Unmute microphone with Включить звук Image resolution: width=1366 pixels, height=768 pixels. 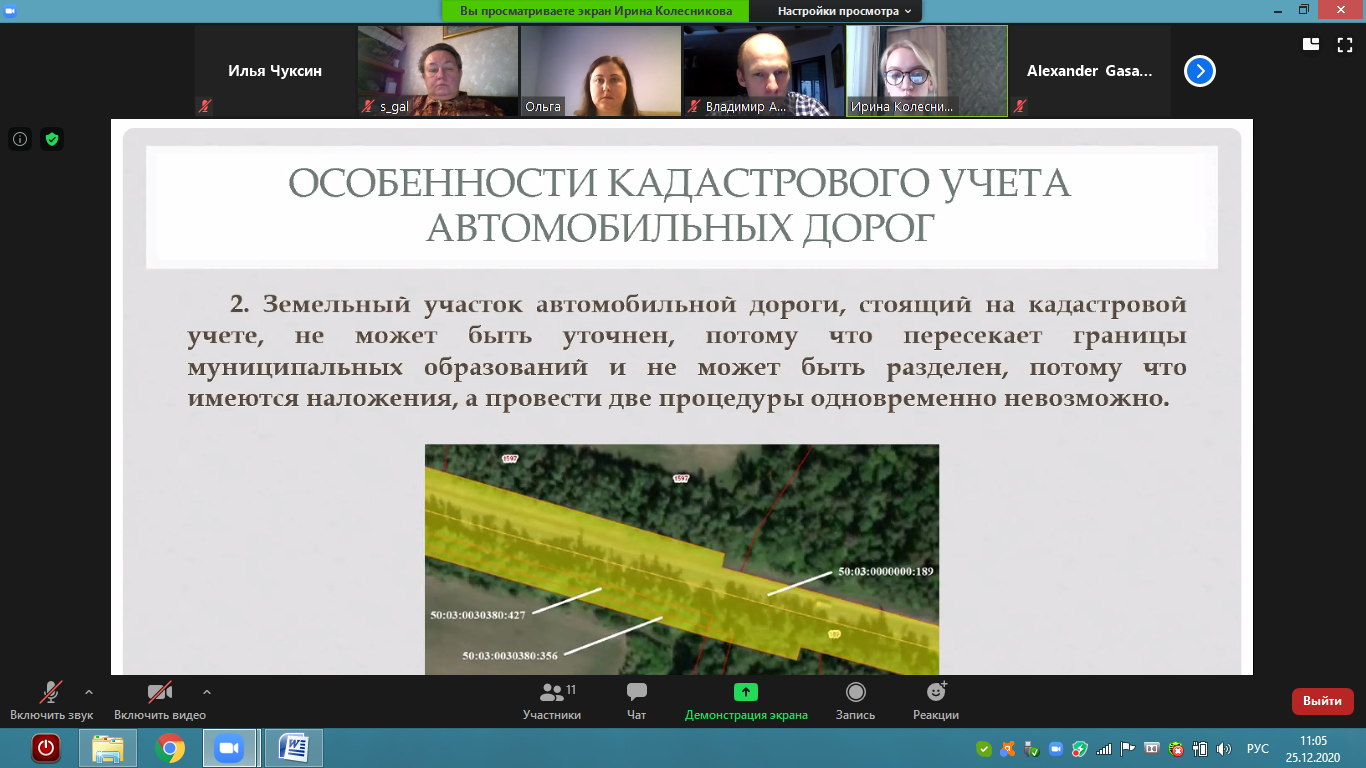point(51,700)
